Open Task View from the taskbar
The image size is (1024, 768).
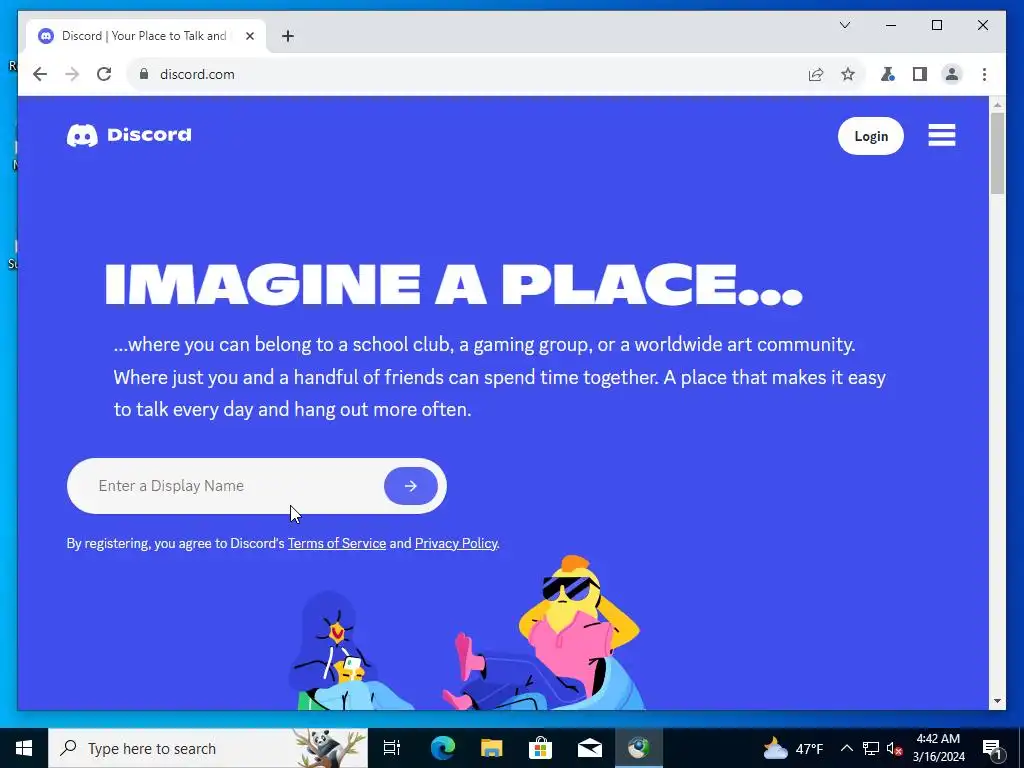tap(392, 748)
